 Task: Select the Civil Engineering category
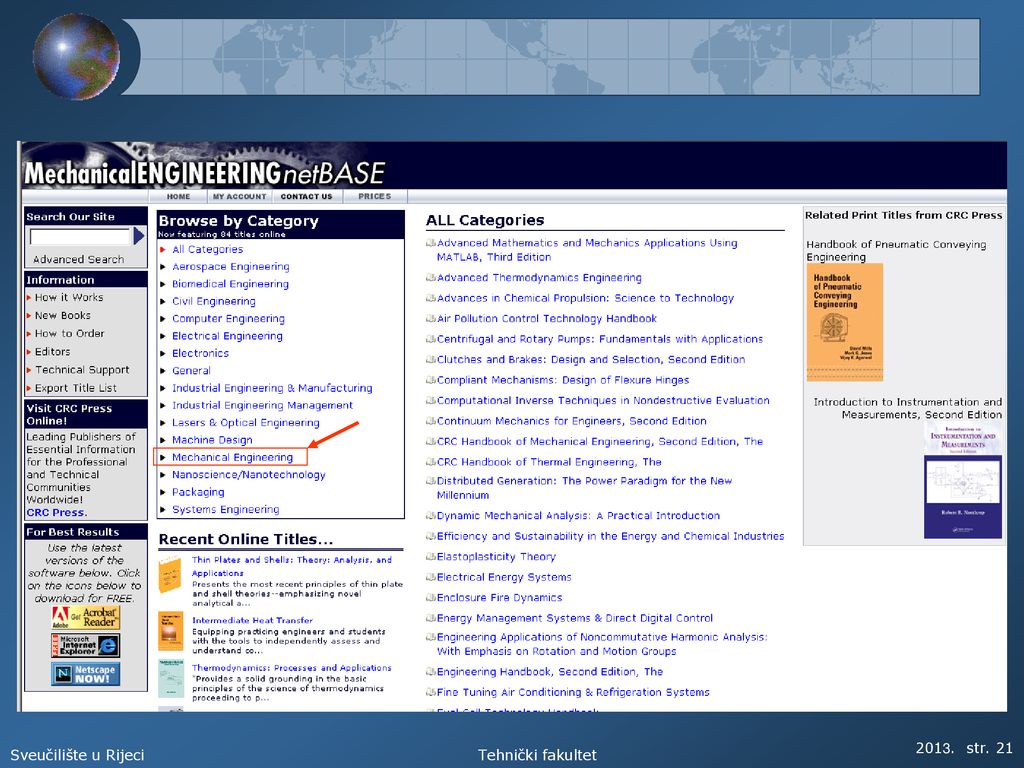[214, 302]
